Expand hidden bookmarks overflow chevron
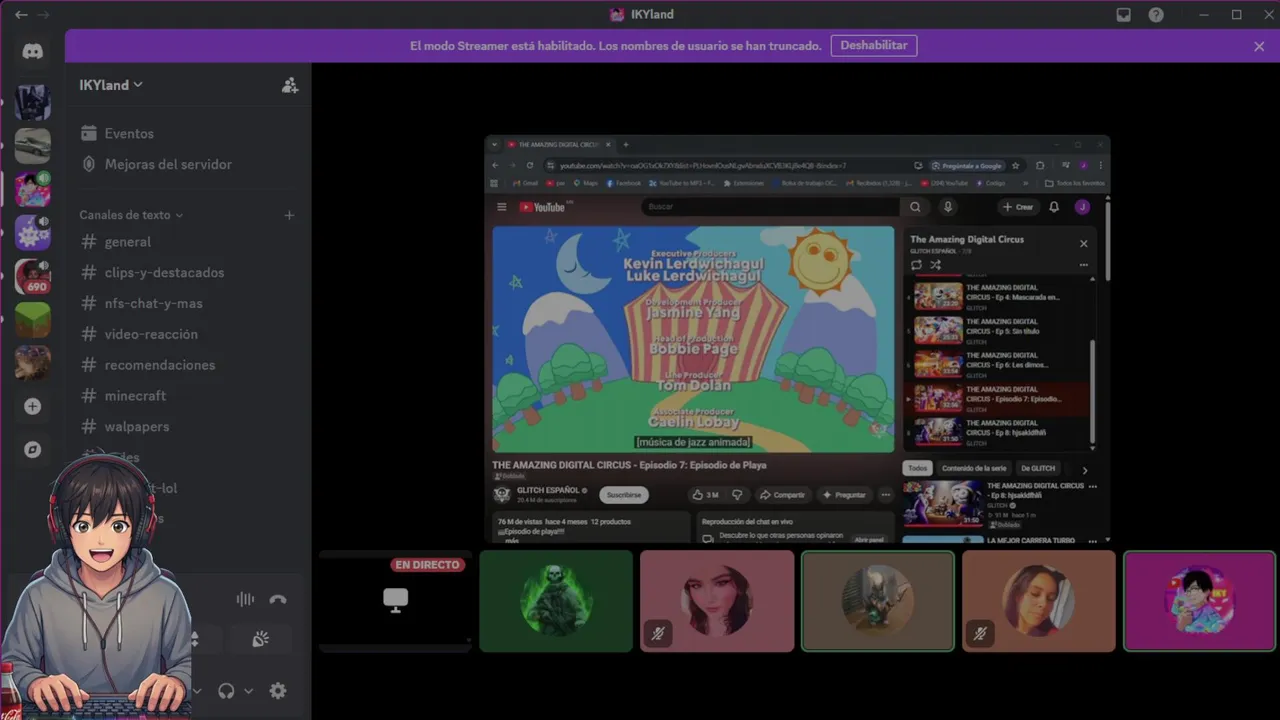Screen dimensions: 1280x720 click(x=1025, y=183)
